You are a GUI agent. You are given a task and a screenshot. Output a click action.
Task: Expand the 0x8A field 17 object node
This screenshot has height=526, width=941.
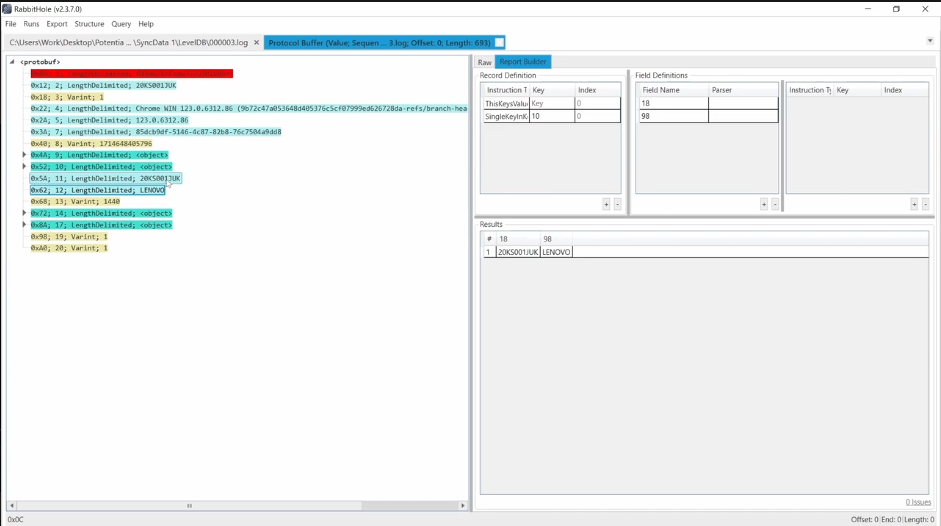24,225
